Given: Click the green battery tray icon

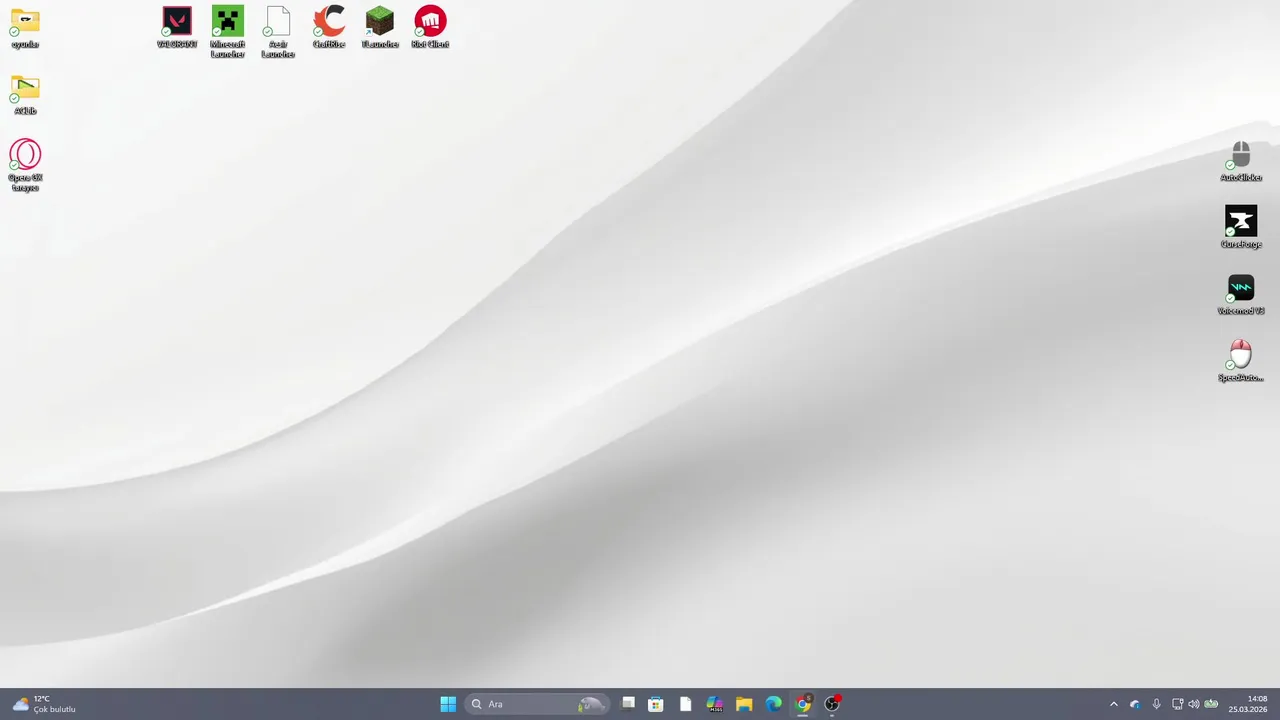Looking at the screenshot, I should pyautogui.click(x=1211, y=704).
